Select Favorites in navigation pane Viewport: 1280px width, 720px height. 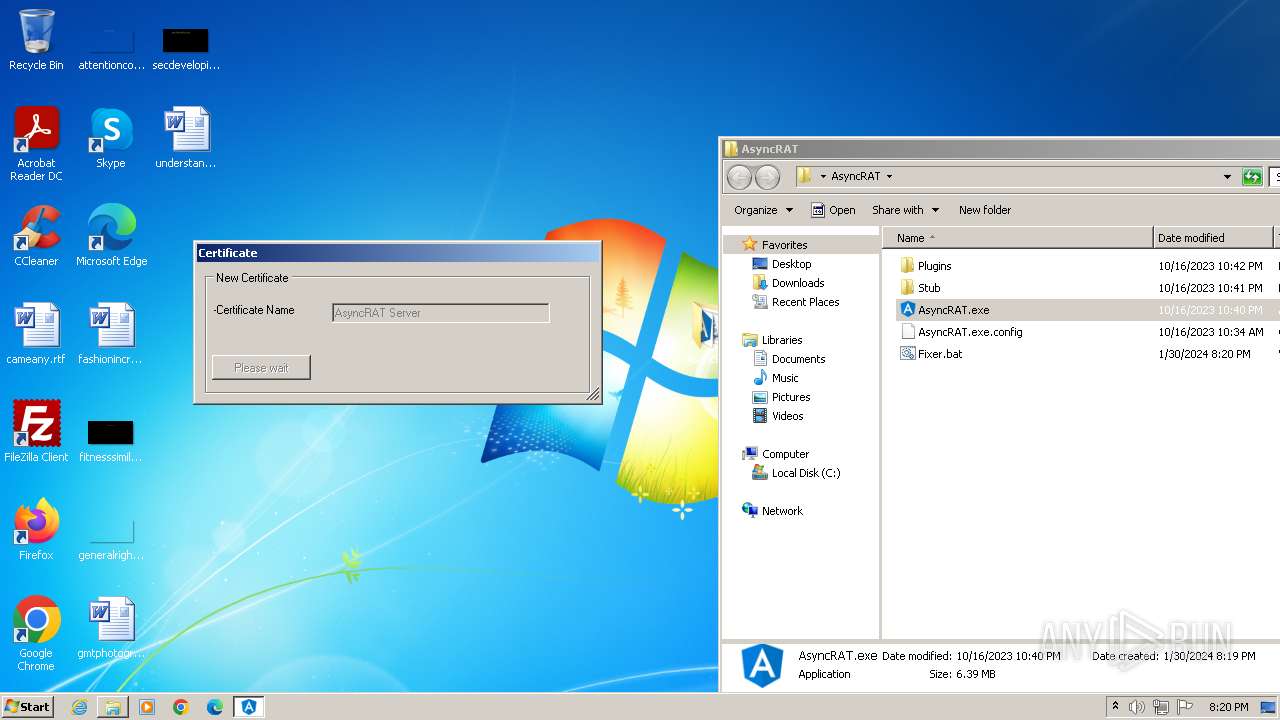click(784, 245)
